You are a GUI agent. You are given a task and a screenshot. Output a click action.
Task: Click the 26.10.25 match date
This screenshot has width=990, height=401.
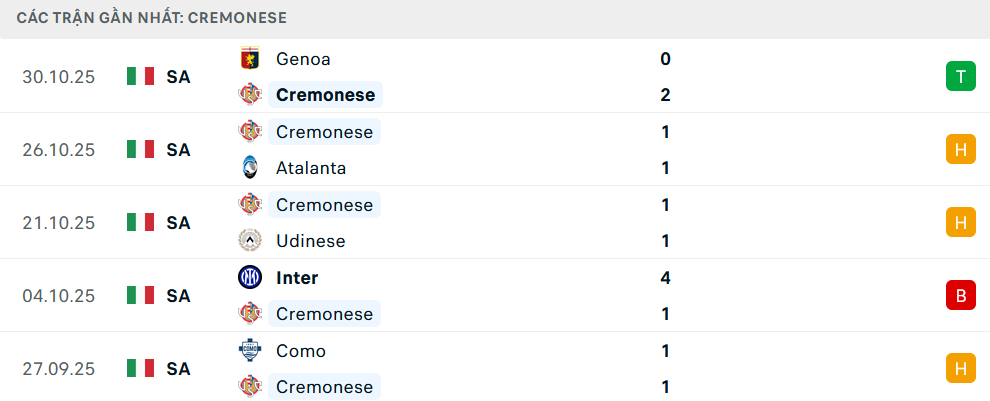point(59,150)
